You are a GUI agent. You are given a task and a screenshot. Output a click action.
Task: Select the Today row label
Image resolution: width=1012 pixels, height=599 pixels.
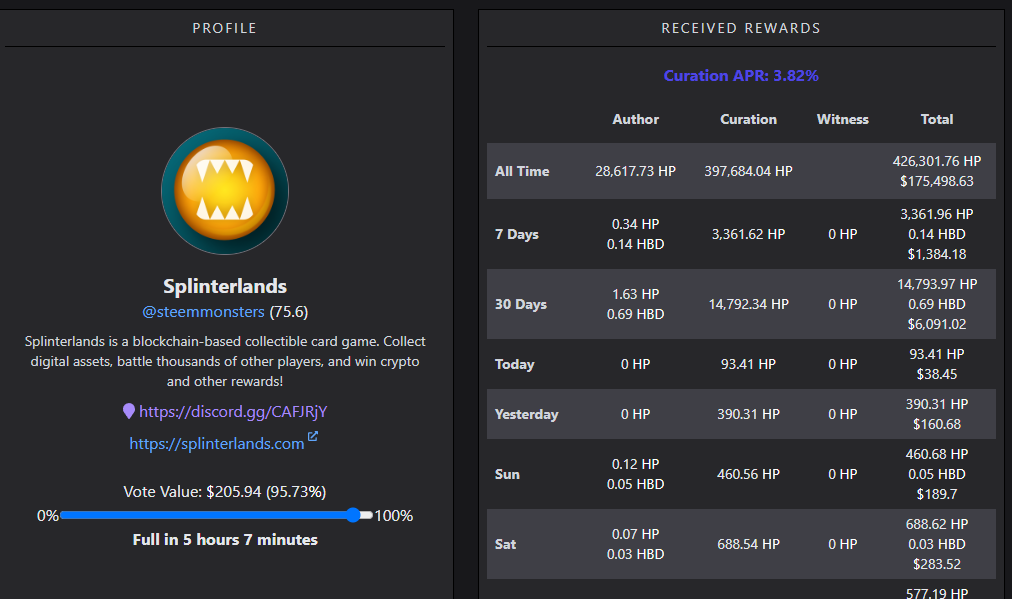pyautogui.click(x=514, y=364)
